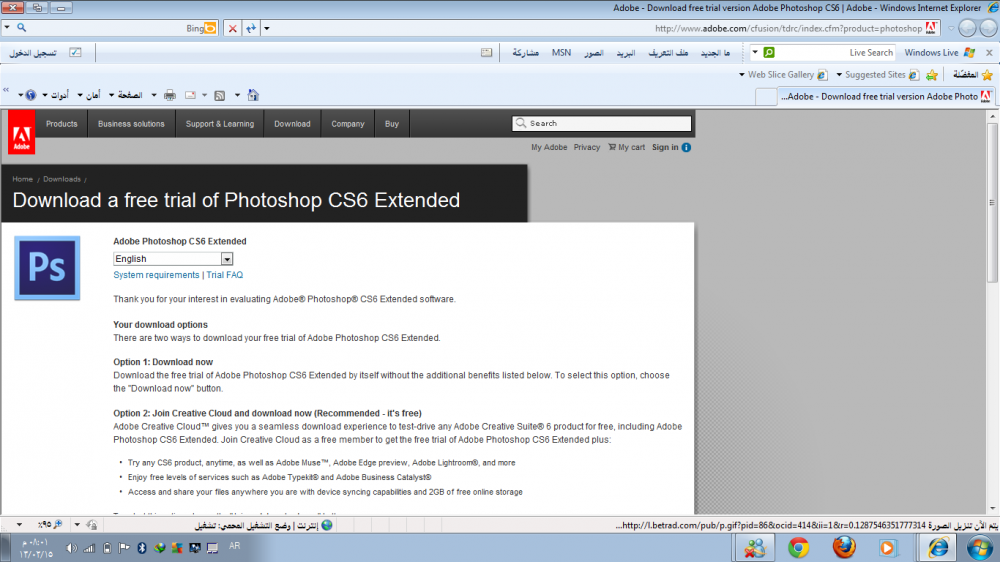
Task: Open the Home button dropdown arrow
Action: (237, 95)
